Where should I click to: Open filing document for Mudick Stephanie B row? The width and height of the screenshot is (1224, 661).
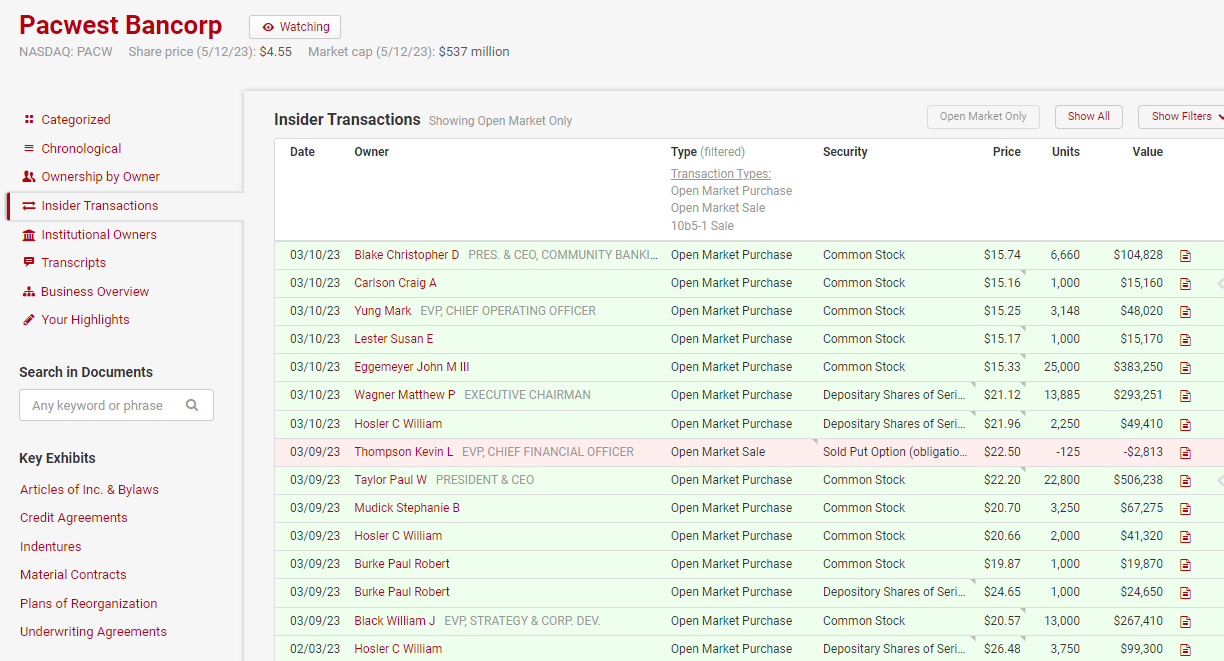1185,508
